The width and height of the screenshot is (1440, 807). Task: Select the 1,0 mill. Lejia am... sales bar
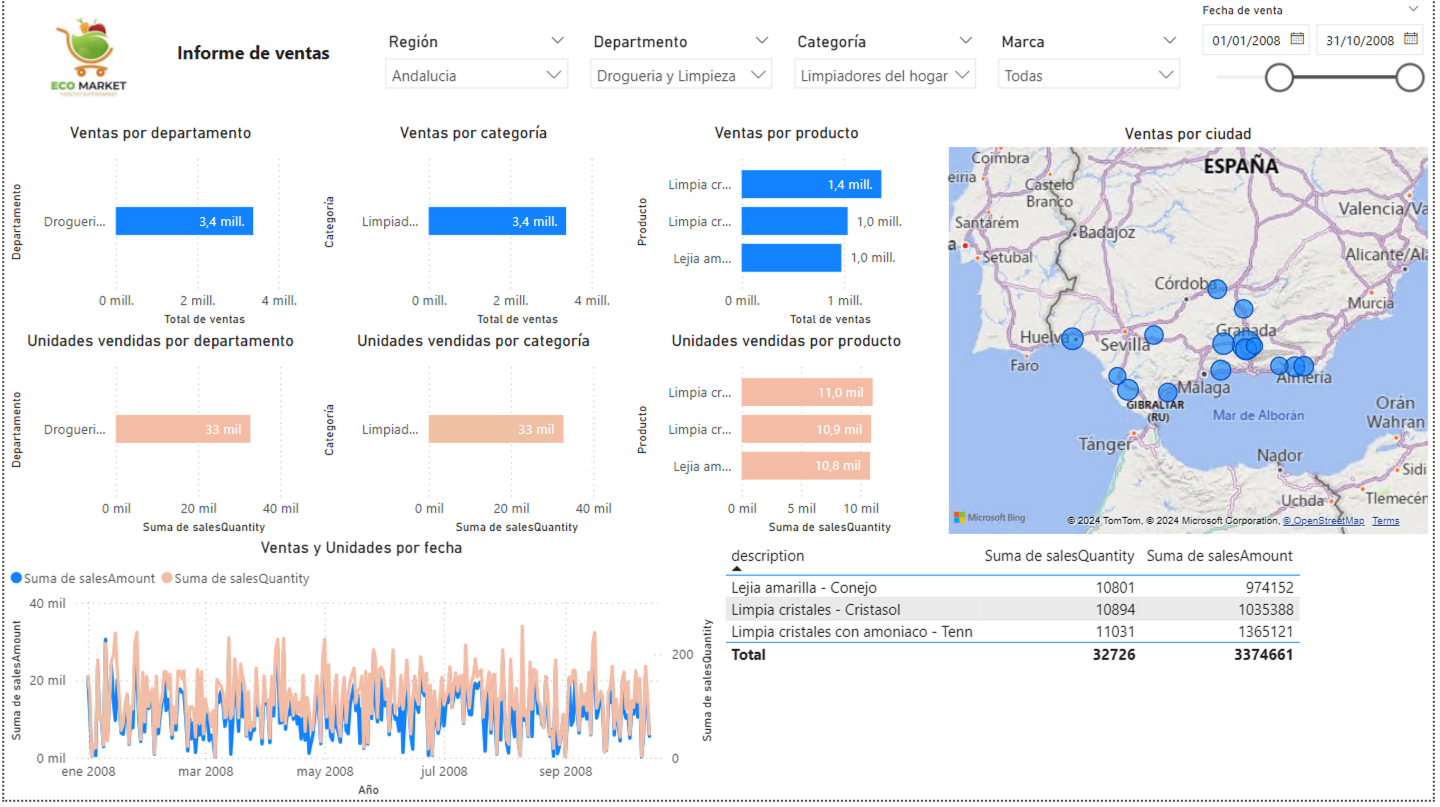[791, 258]
